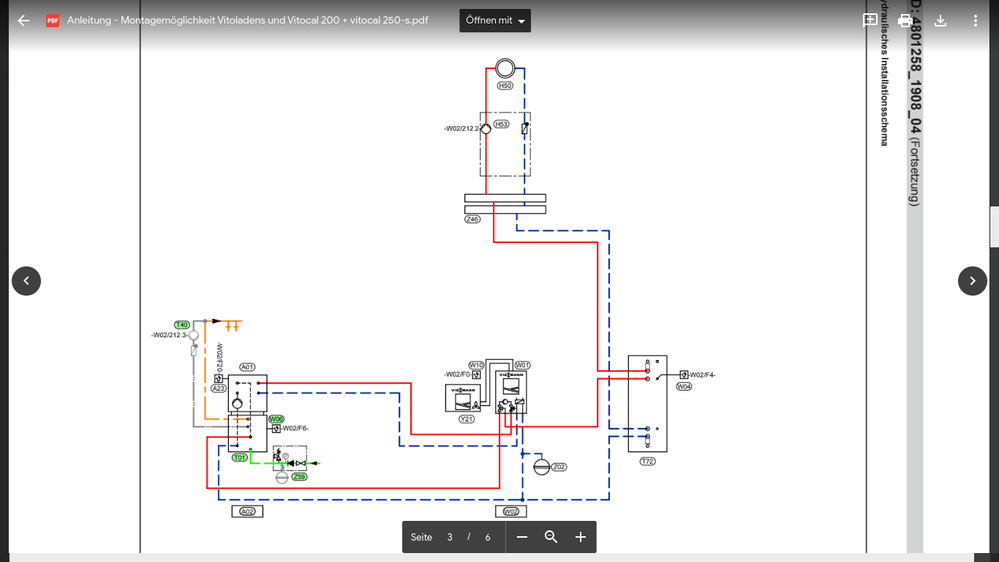Open the 'Öffnen mit' dropdown
The height and width of the screenshot is (562, 999).
(495, 20)
